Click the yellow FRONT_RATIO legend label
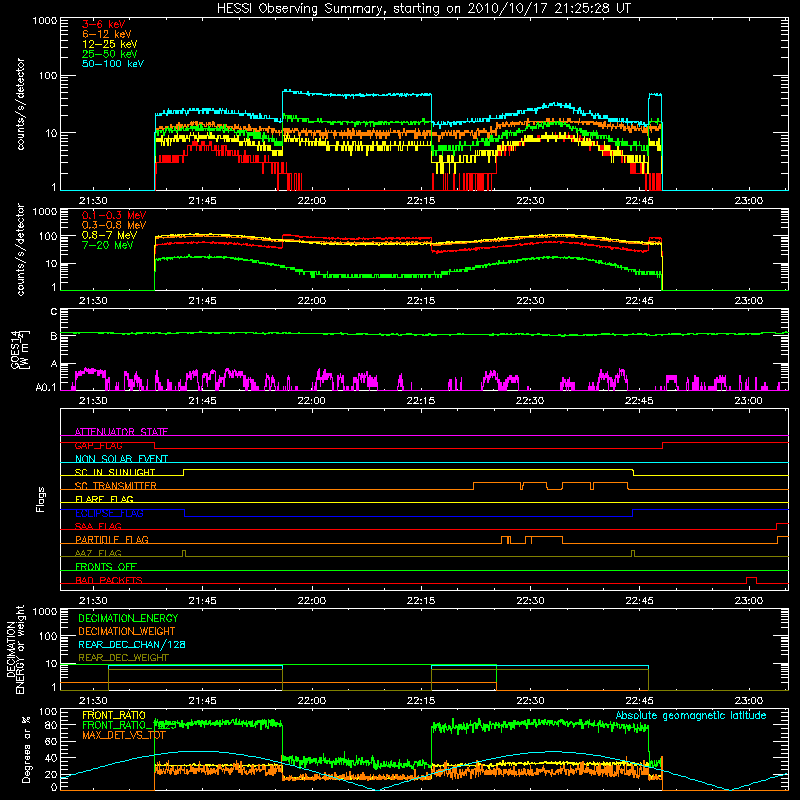 click(114, 715)
